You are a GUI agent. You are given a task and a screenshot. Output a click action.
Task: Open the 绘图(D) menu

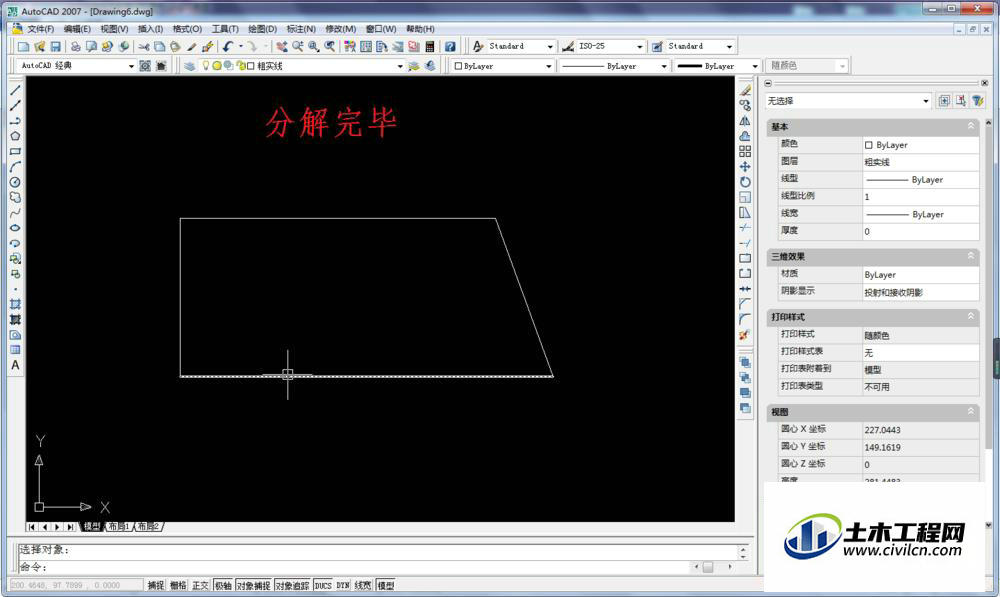point(262,29)
